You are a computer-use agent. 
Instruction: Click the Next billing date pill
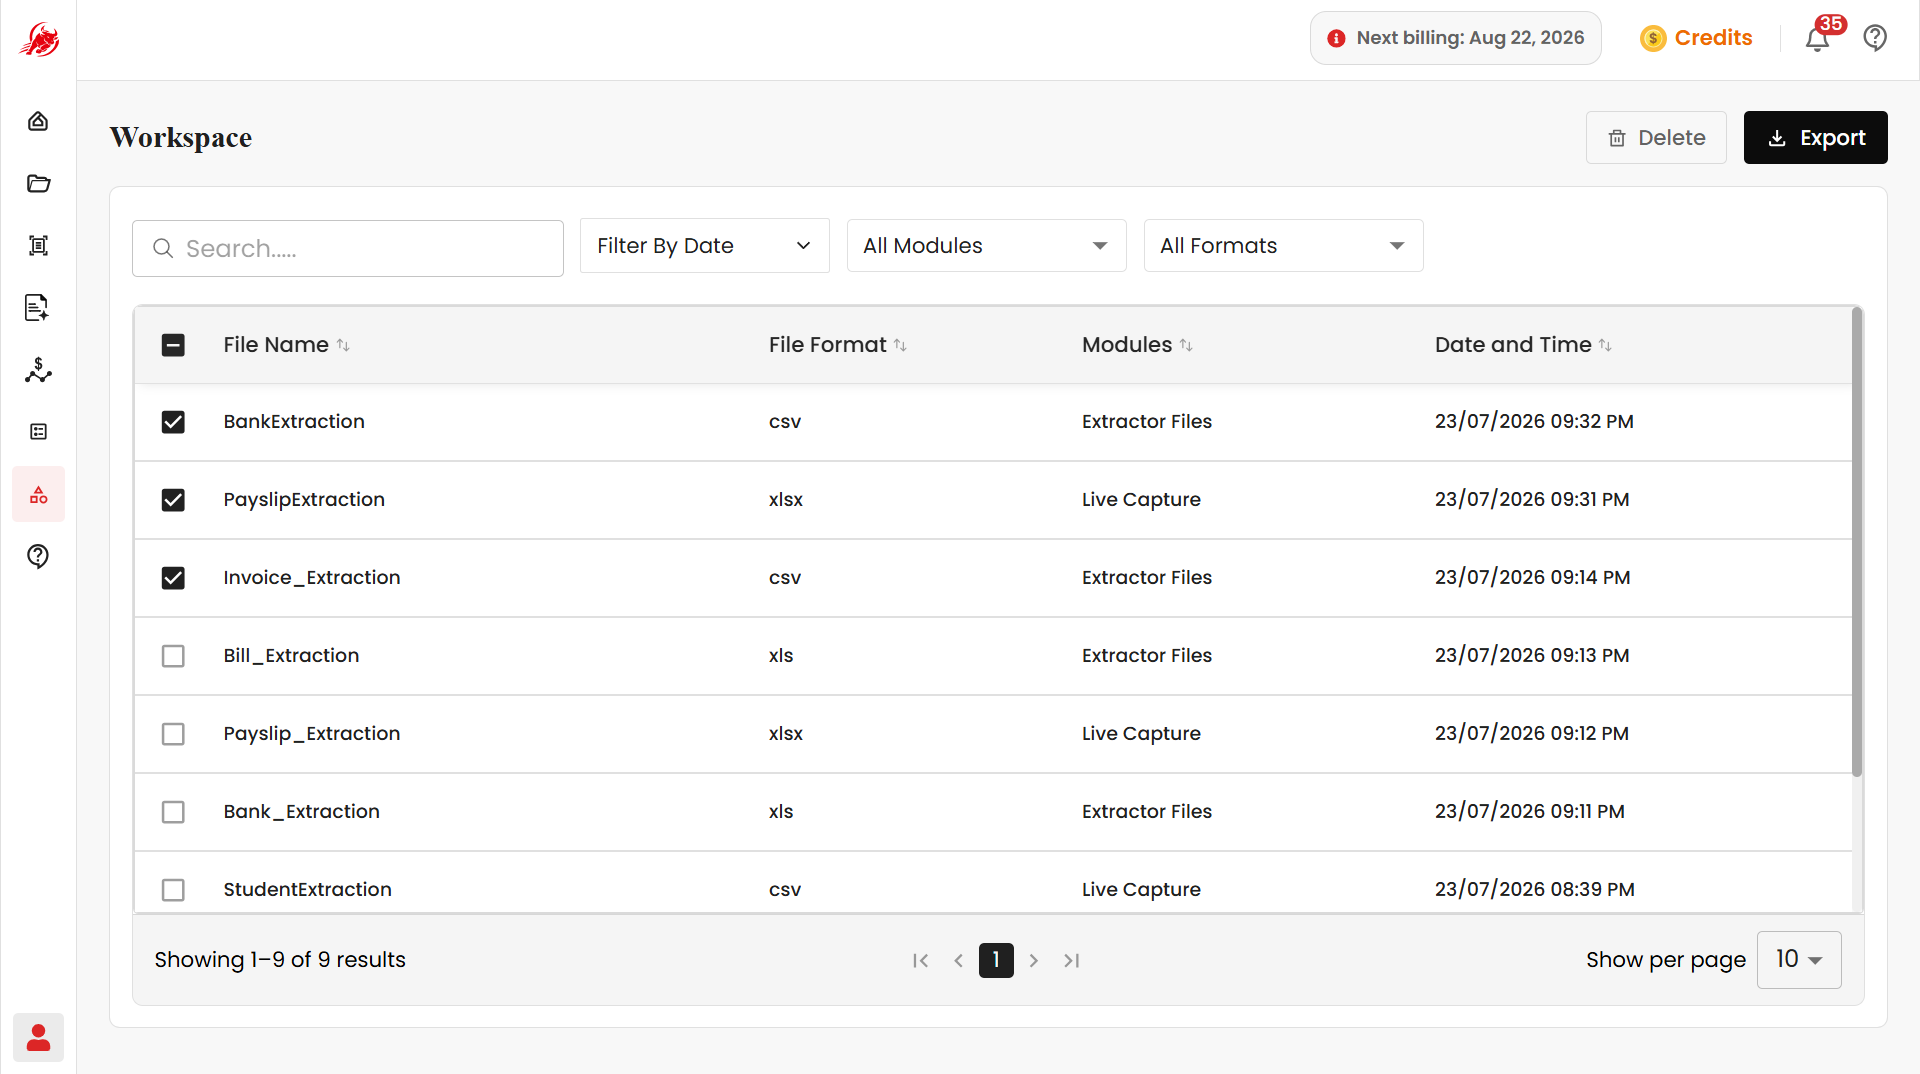[x=1456, y=38]
